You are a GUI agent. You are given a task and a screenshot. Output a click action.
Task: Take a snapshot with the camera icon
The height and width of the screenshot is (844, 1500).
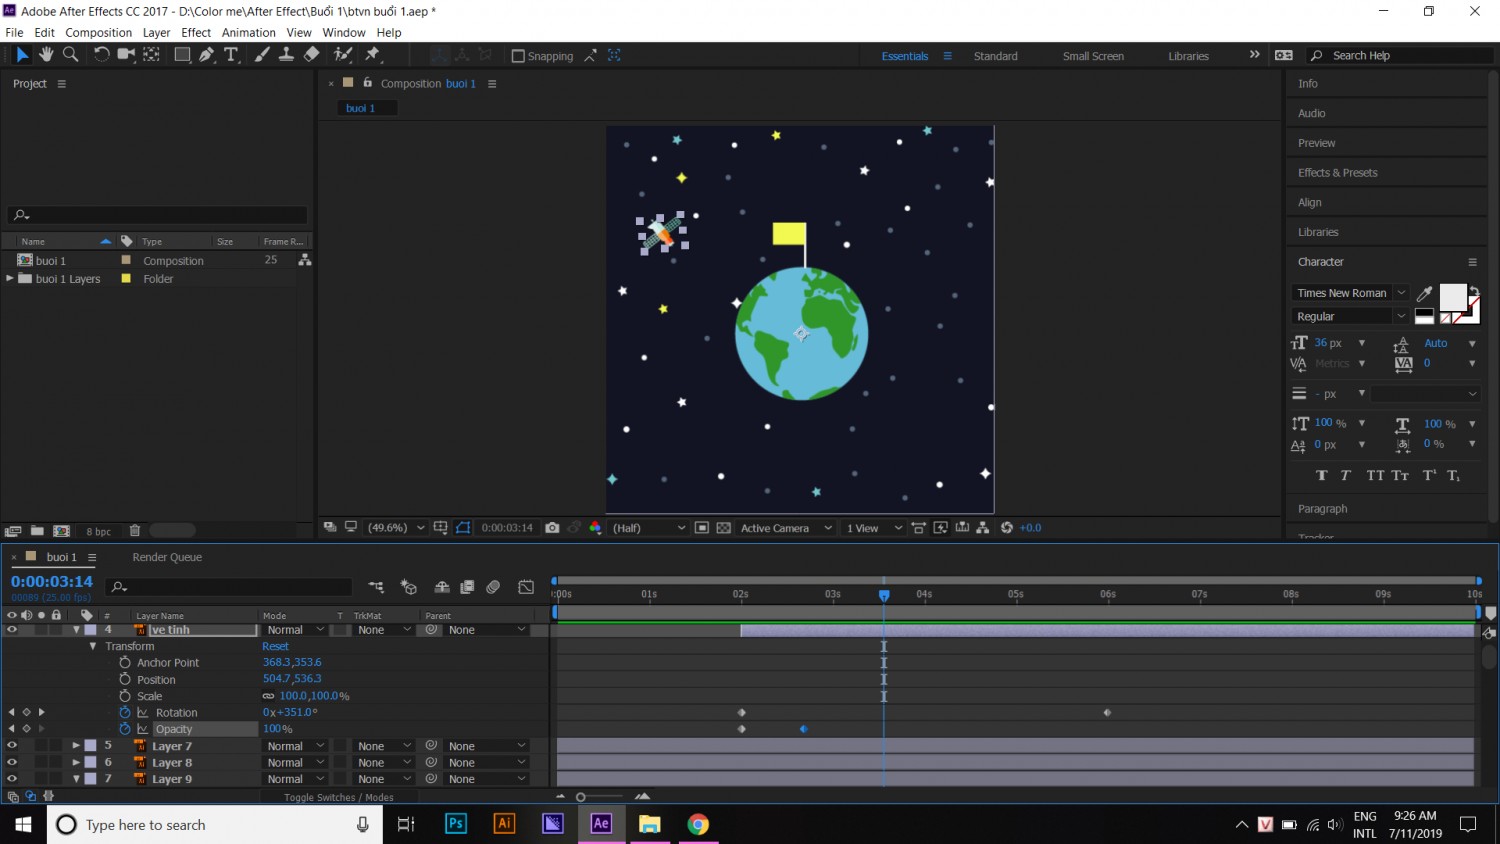click(552, 528)
